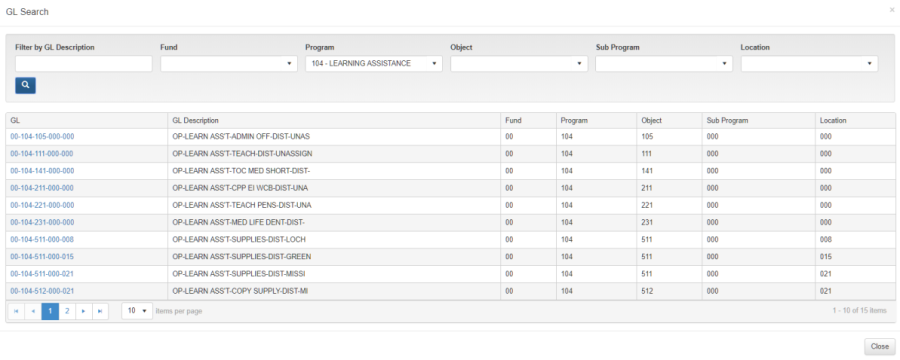Viewport: 900px width, 360px height.
Task: Focus the Filter by GL Description field
Action: (84, 64)
